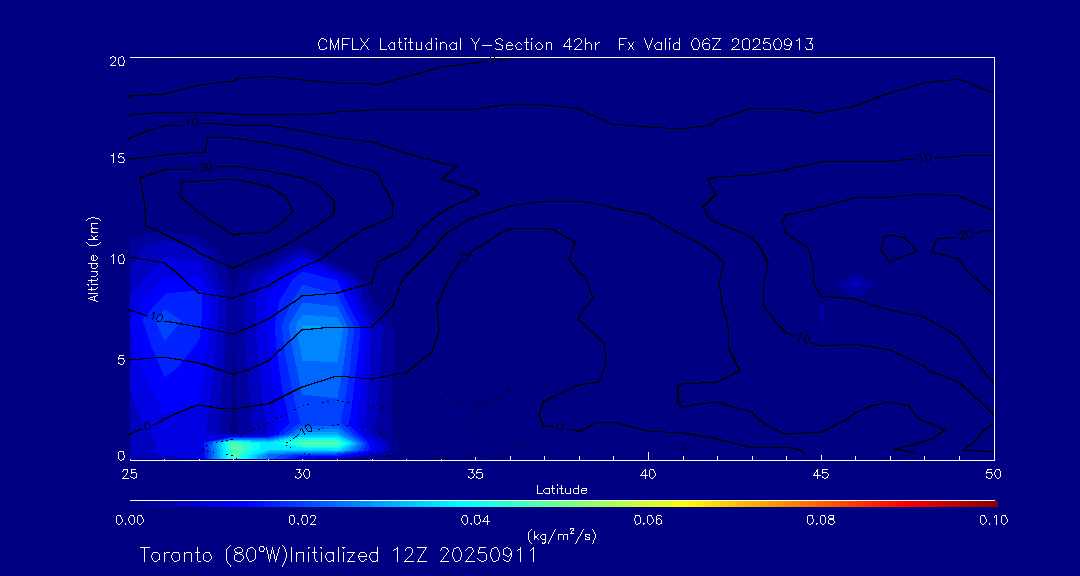Select the altitude axis tick label 20
Screen dimensions: 1080x576
(x=116, y=60)
